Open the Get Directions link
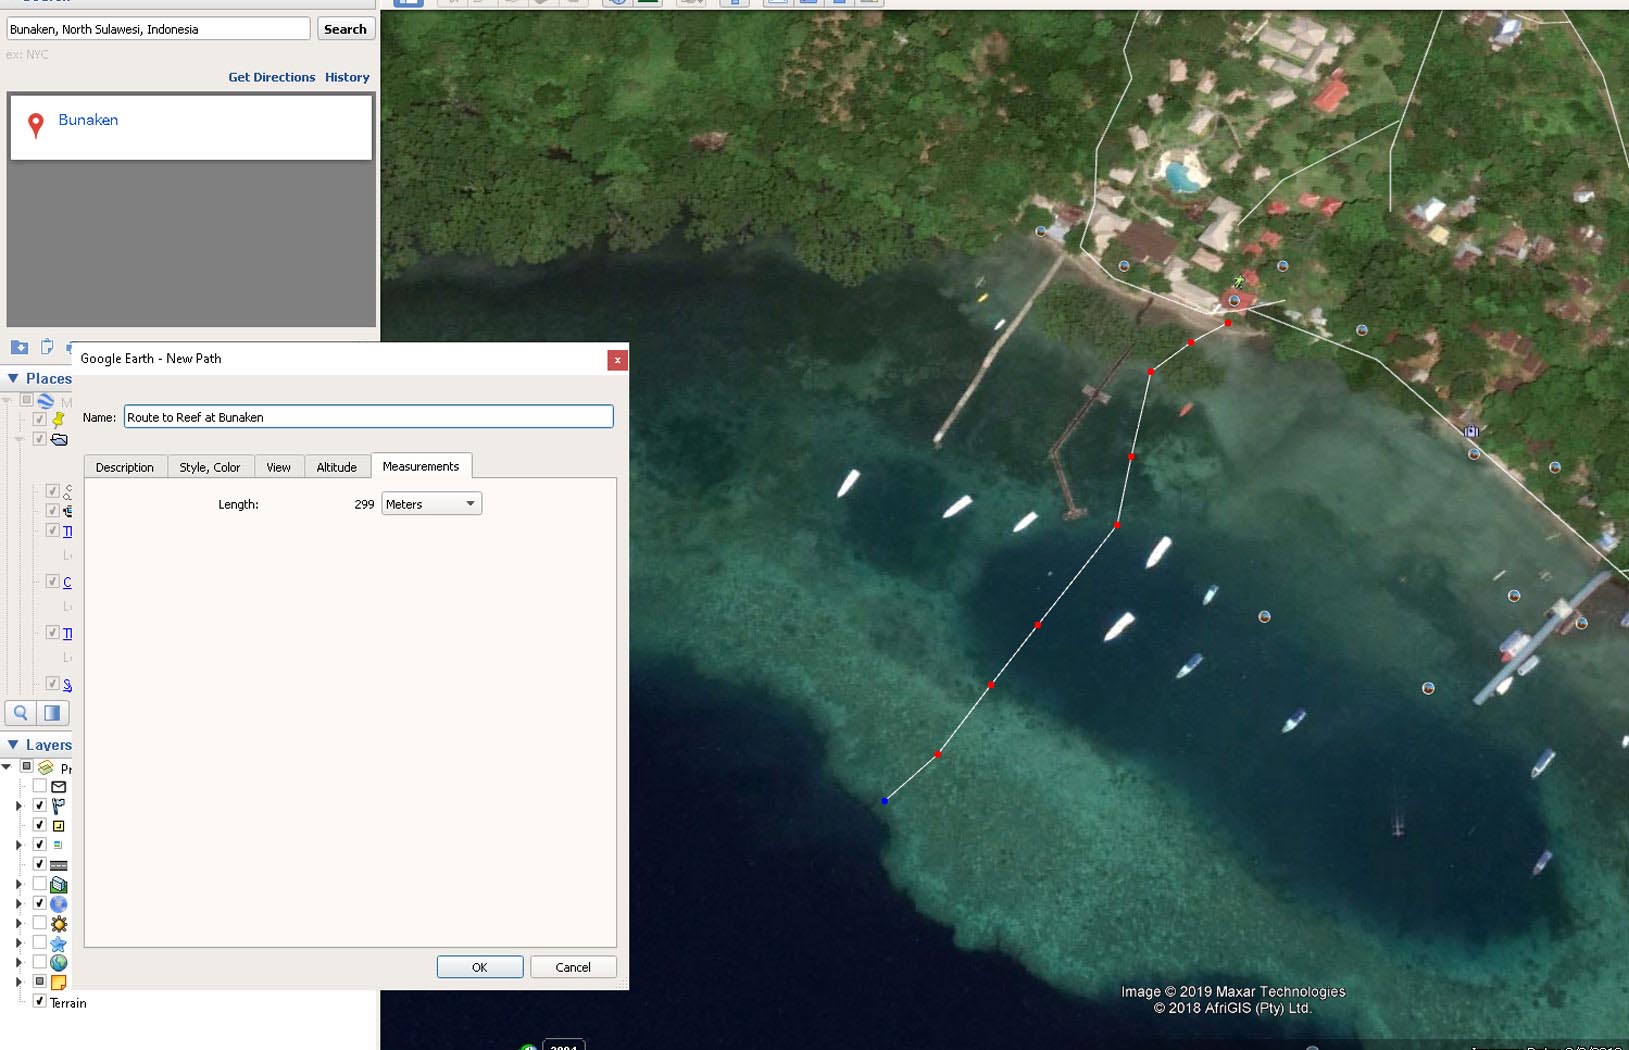Image resolution: width=1629 pixels, height=1050 pixels. click(x=271, y=77)
